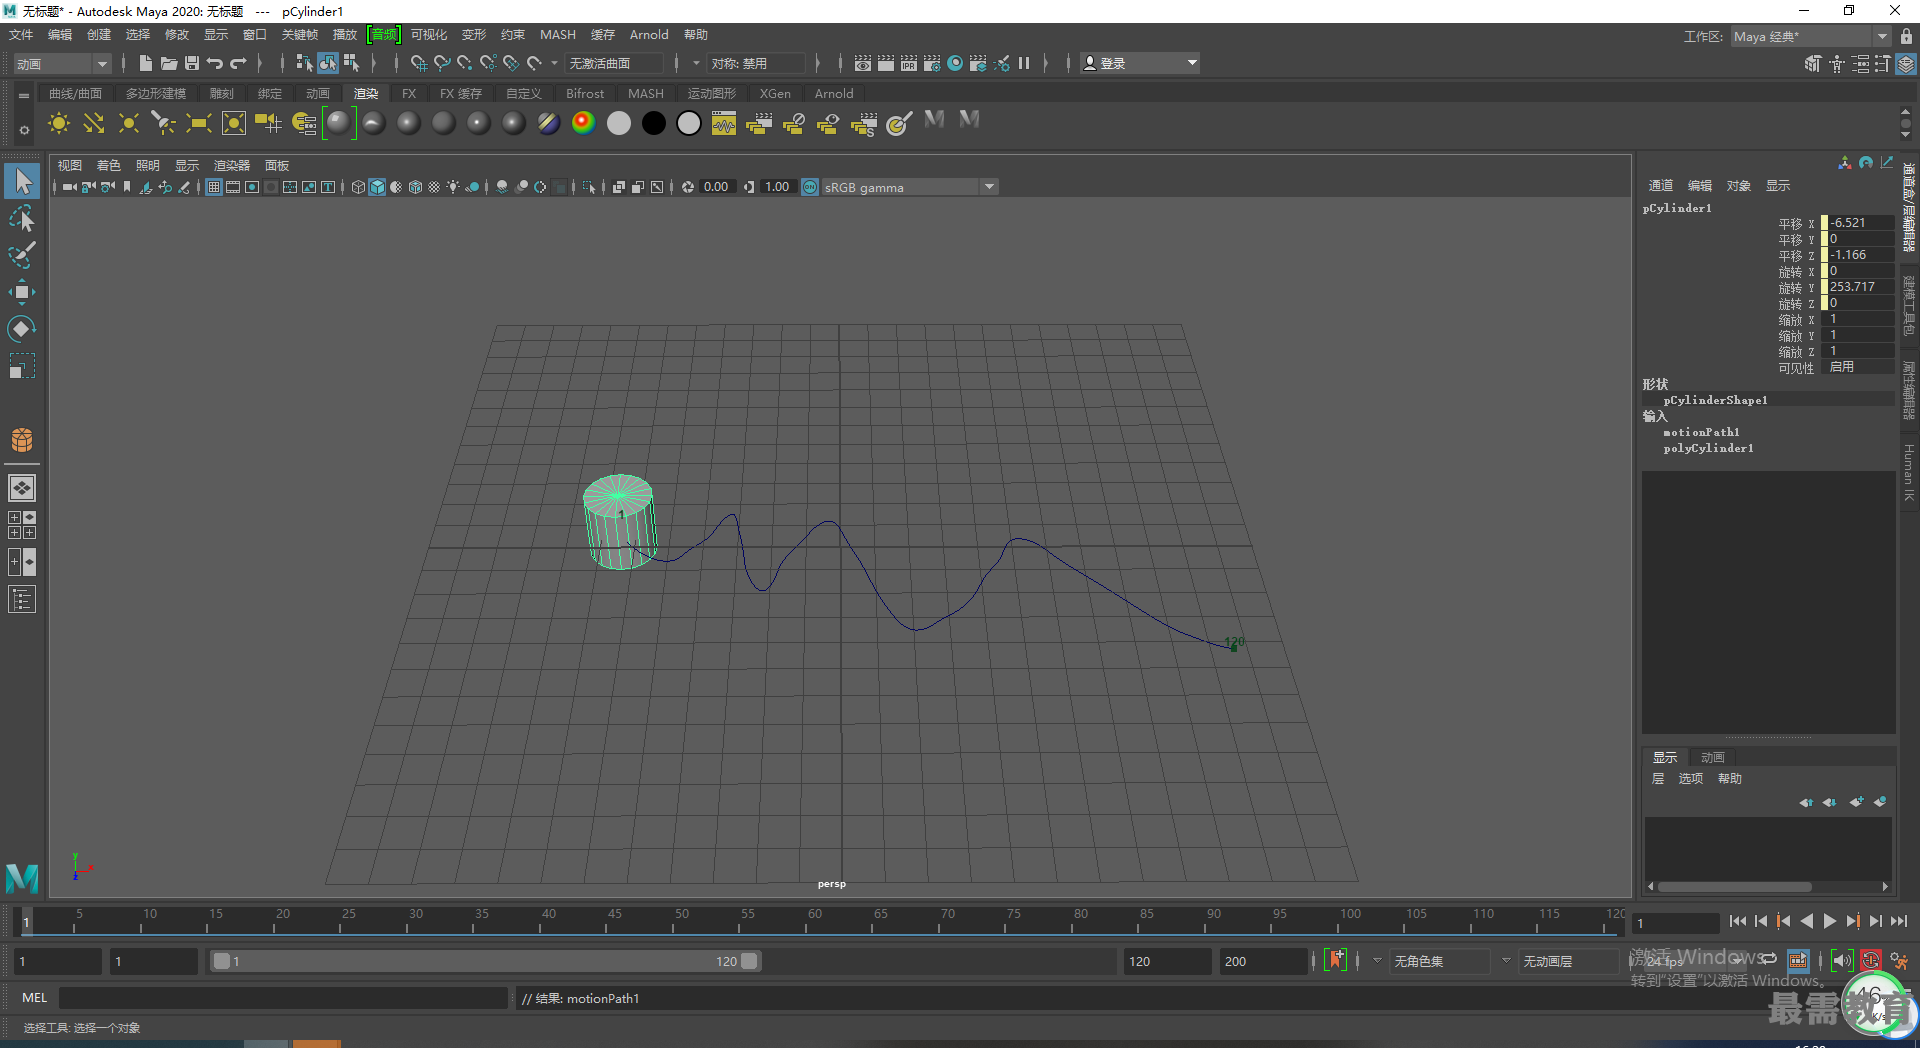The image size is (1920, 1048).
Task: Open a new scene file icon
Action: coord(146,63)
